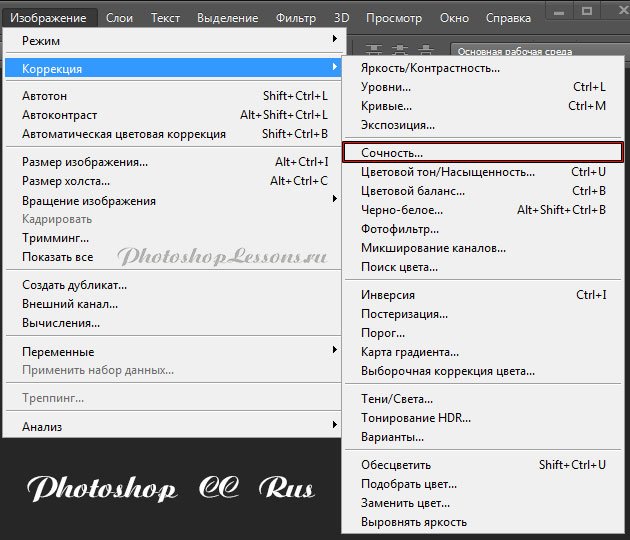Open the Справка menu
Viewport: 630px width, 540px height.
point(508,18)
